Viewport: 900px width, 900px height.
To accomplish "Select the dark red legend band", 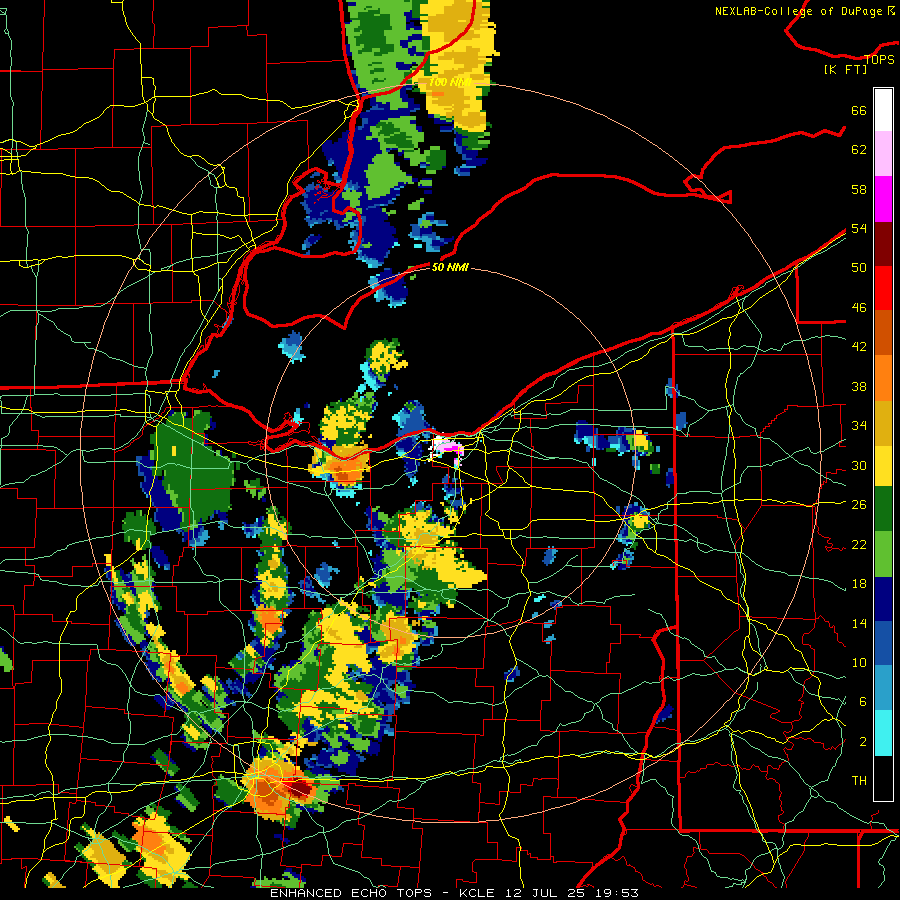I will click(883, 243).
